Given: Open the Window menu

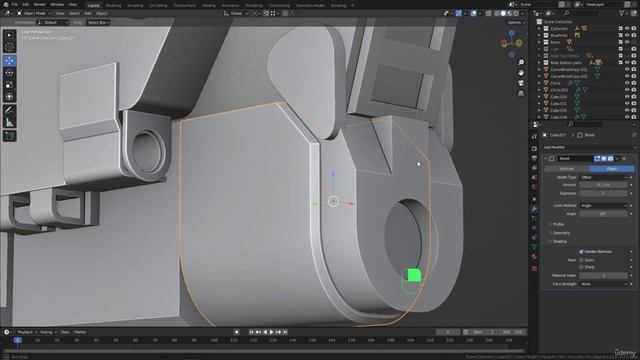Looking at the screenshot, I should click(x=57, y=4).
